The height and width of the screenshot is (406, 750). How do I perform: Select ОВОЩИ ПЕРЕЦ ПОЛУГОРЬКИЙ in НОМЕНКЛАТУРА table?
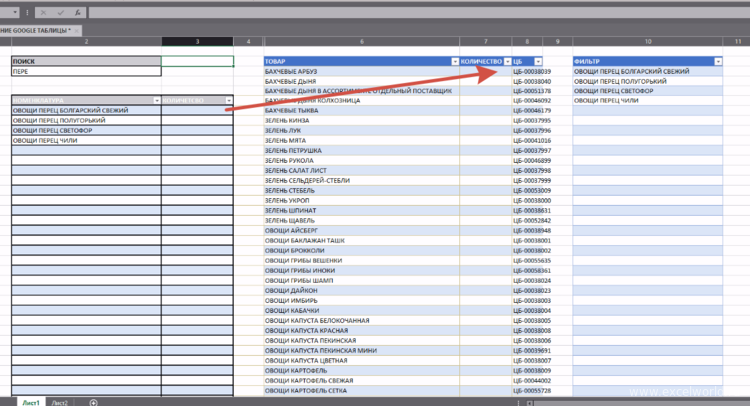(86, 121)
